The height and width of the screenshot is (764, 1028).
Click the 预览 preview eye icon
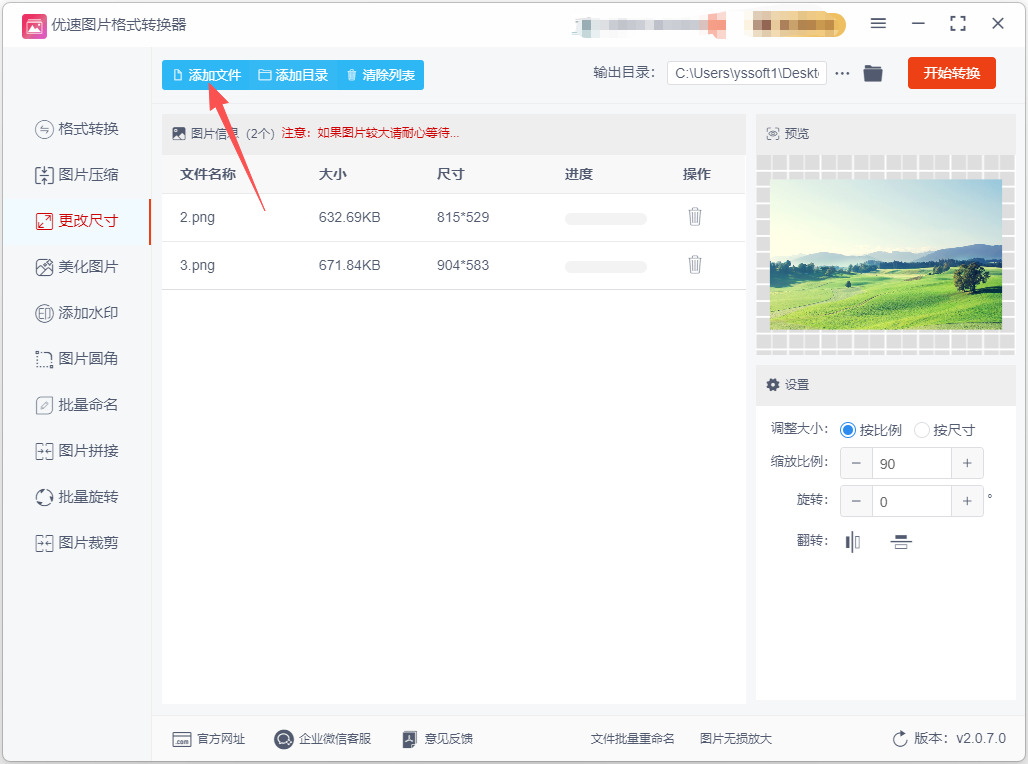tap(773, 134)
